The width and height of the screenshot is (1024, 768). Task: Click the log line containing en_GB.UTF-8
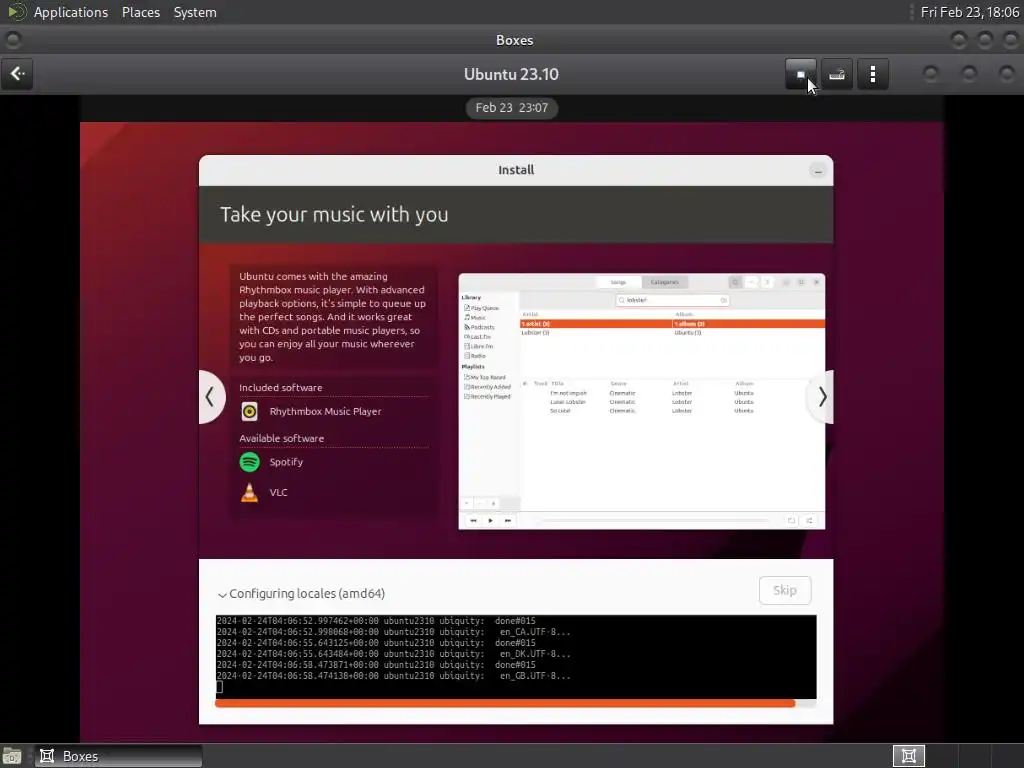394,676
